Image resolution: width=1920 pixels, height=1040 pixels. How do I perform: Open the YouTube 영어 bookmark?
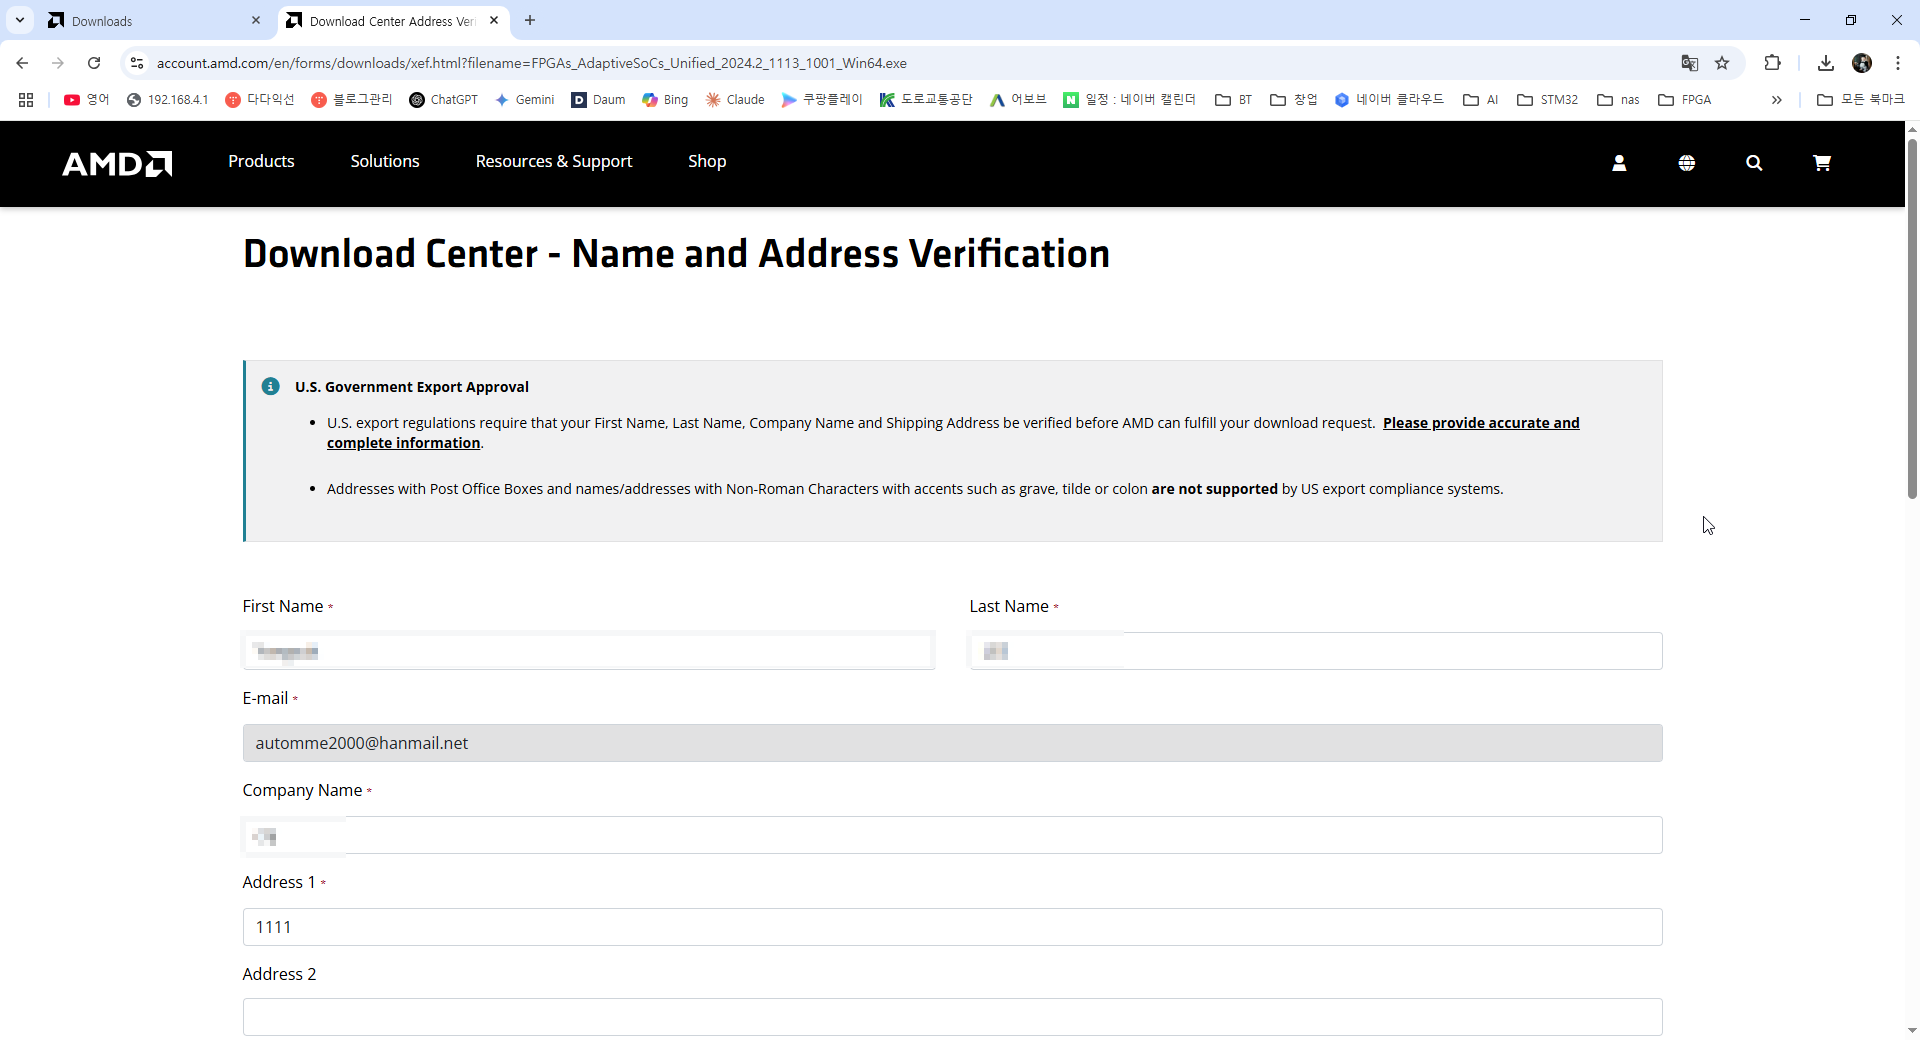point(87,100)
